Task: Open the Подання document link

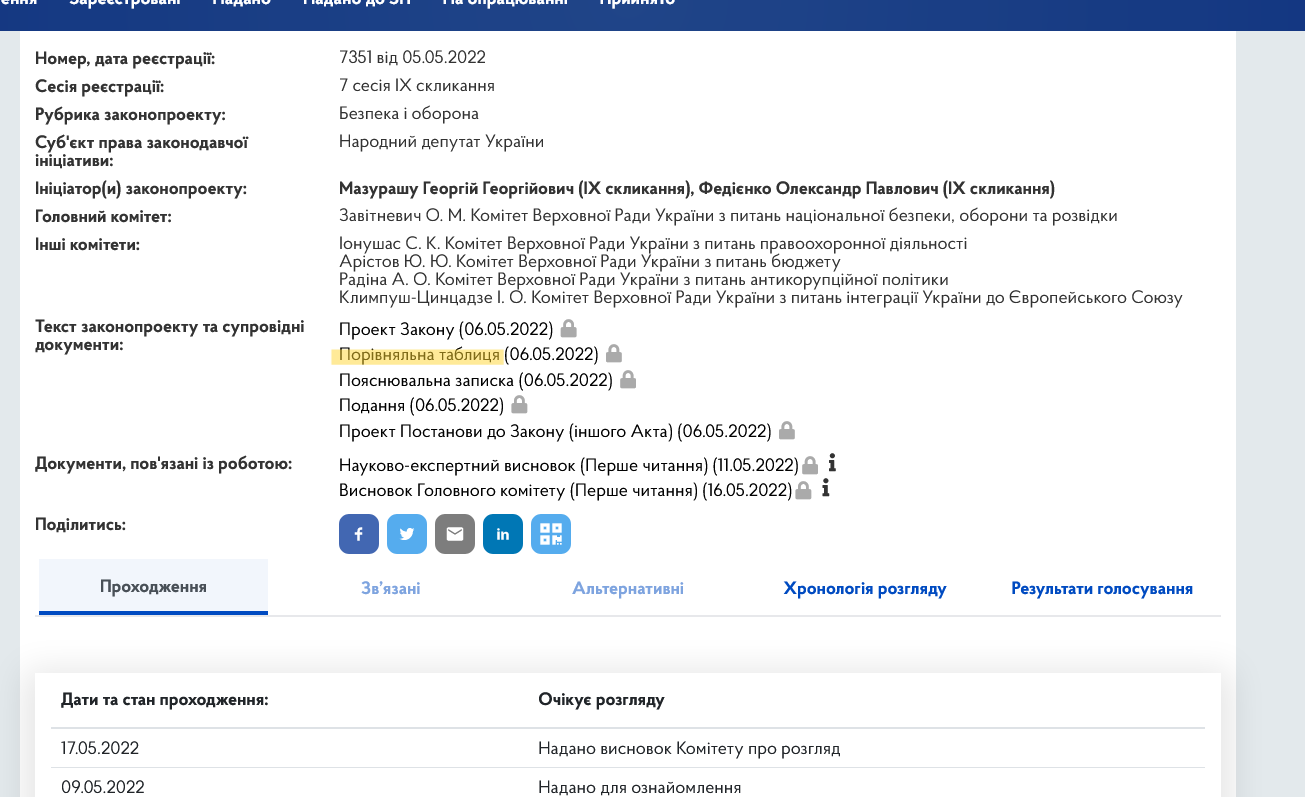Action: tap(421, 405)
